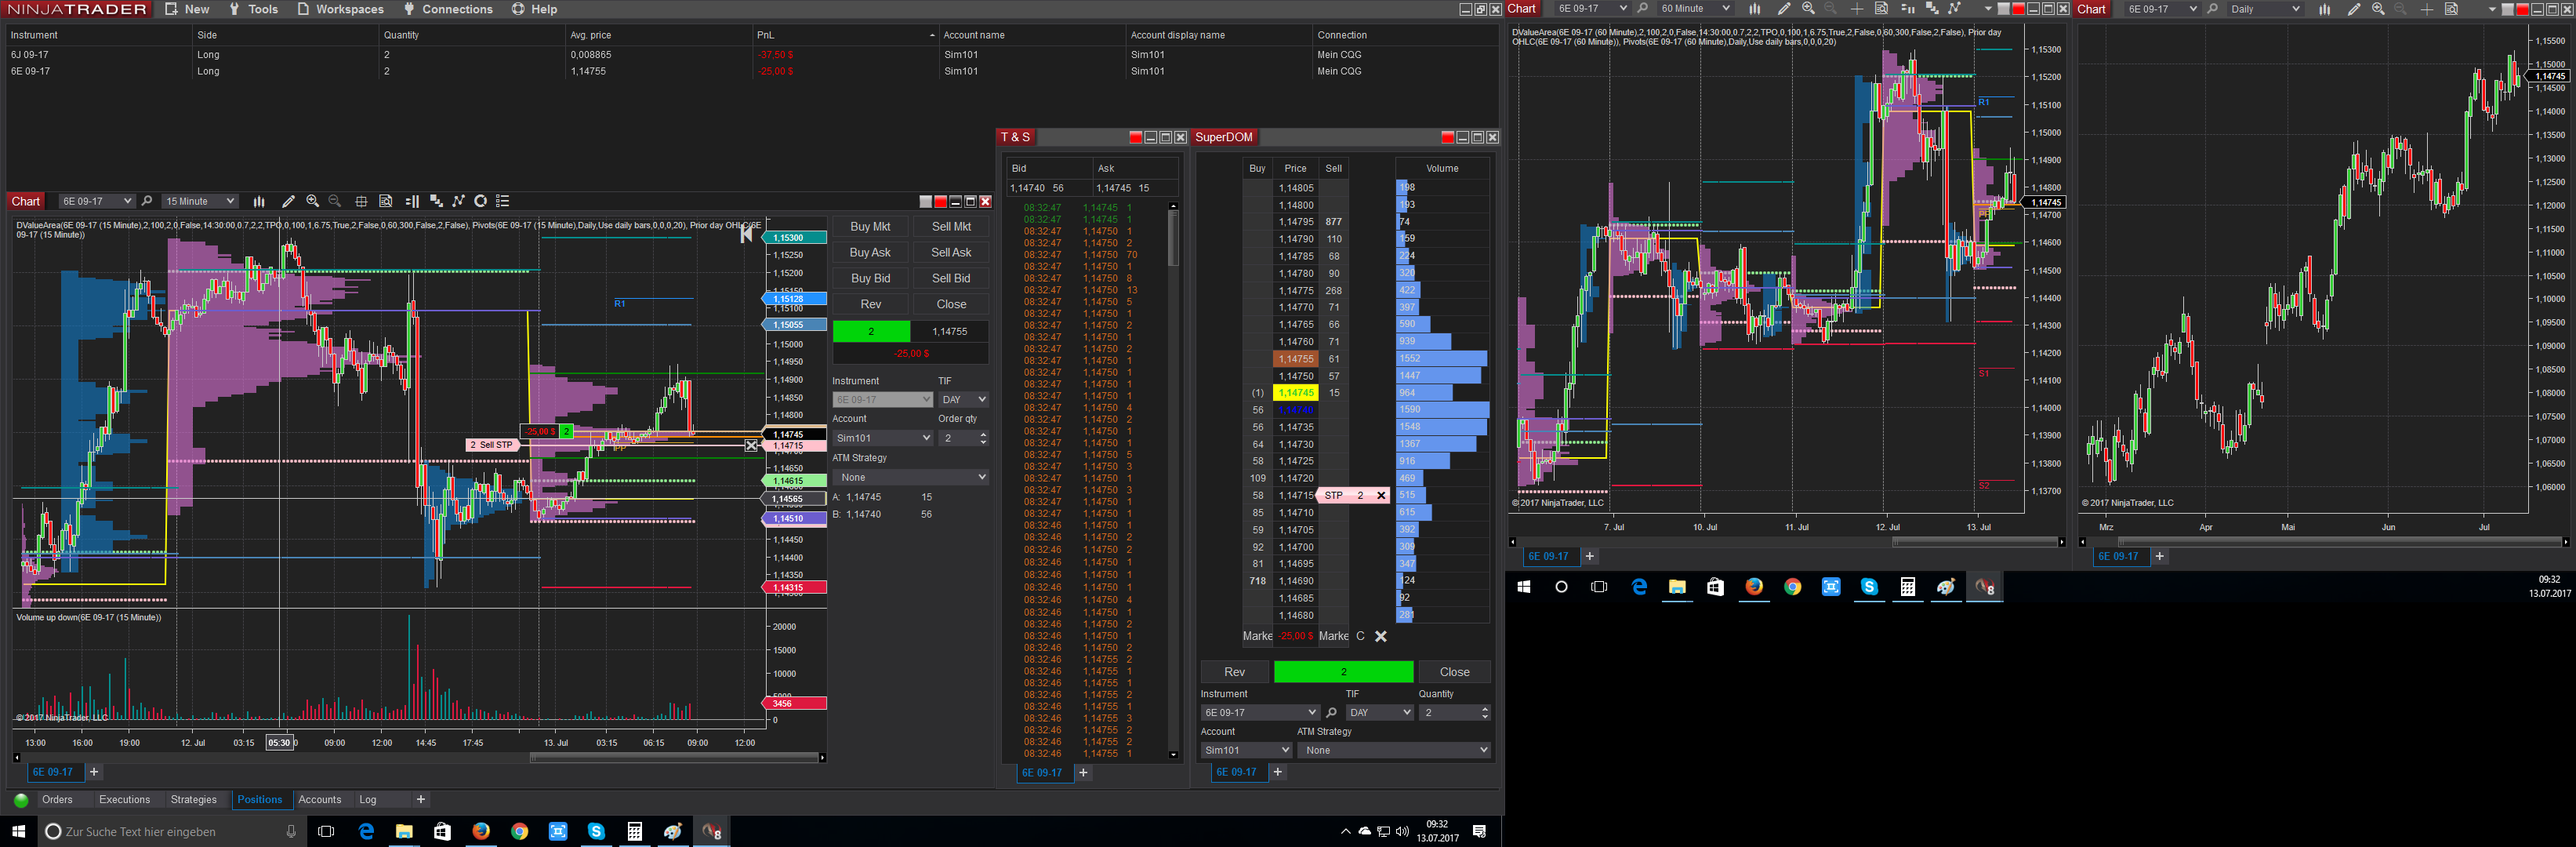Screen dimensions: 2576x847
Task: Sort positions by the PnL column header
Action: [x=845, y=35]
